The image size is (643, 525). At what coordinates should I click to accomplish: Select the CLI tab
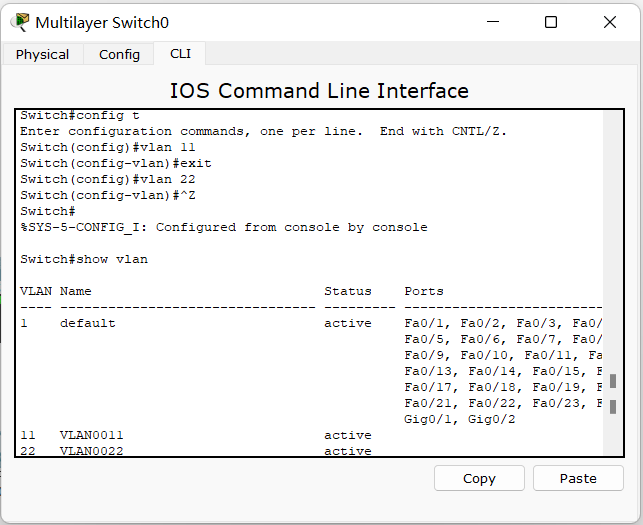[180, 53]
